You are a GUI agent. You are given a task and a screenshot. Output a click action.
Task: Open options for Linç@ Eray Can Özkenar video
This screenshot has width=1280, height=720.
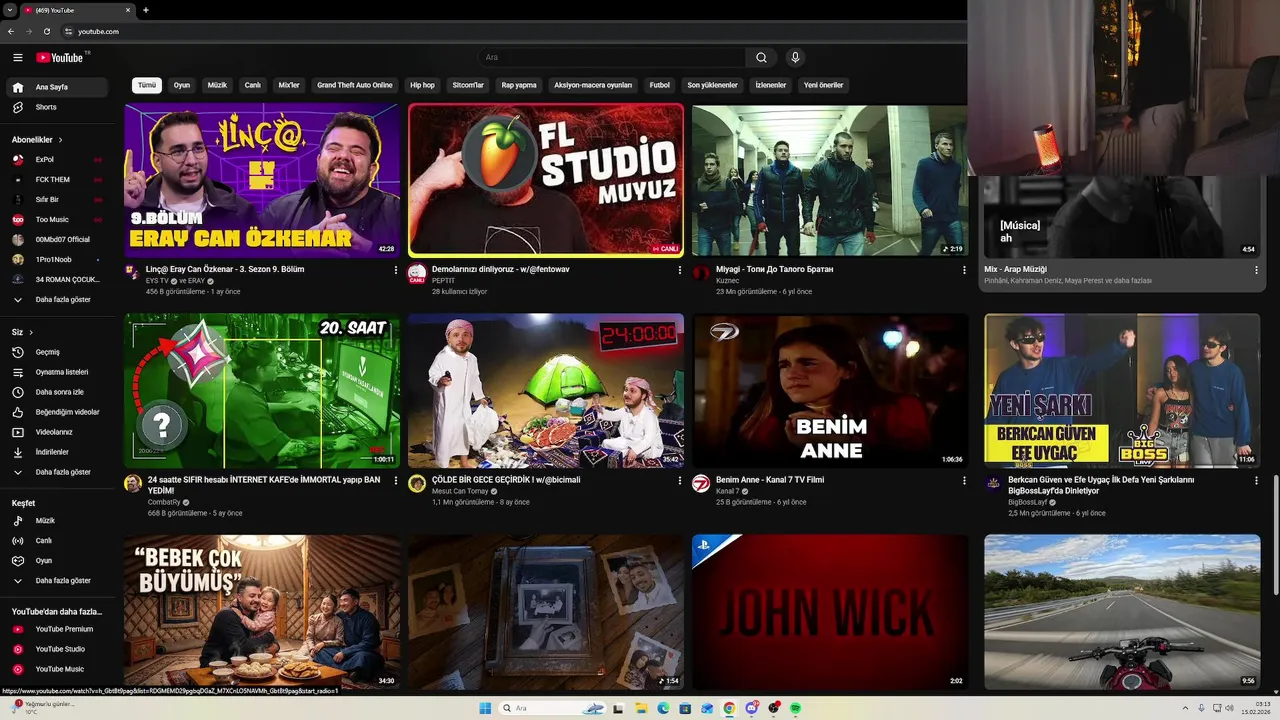396,270
